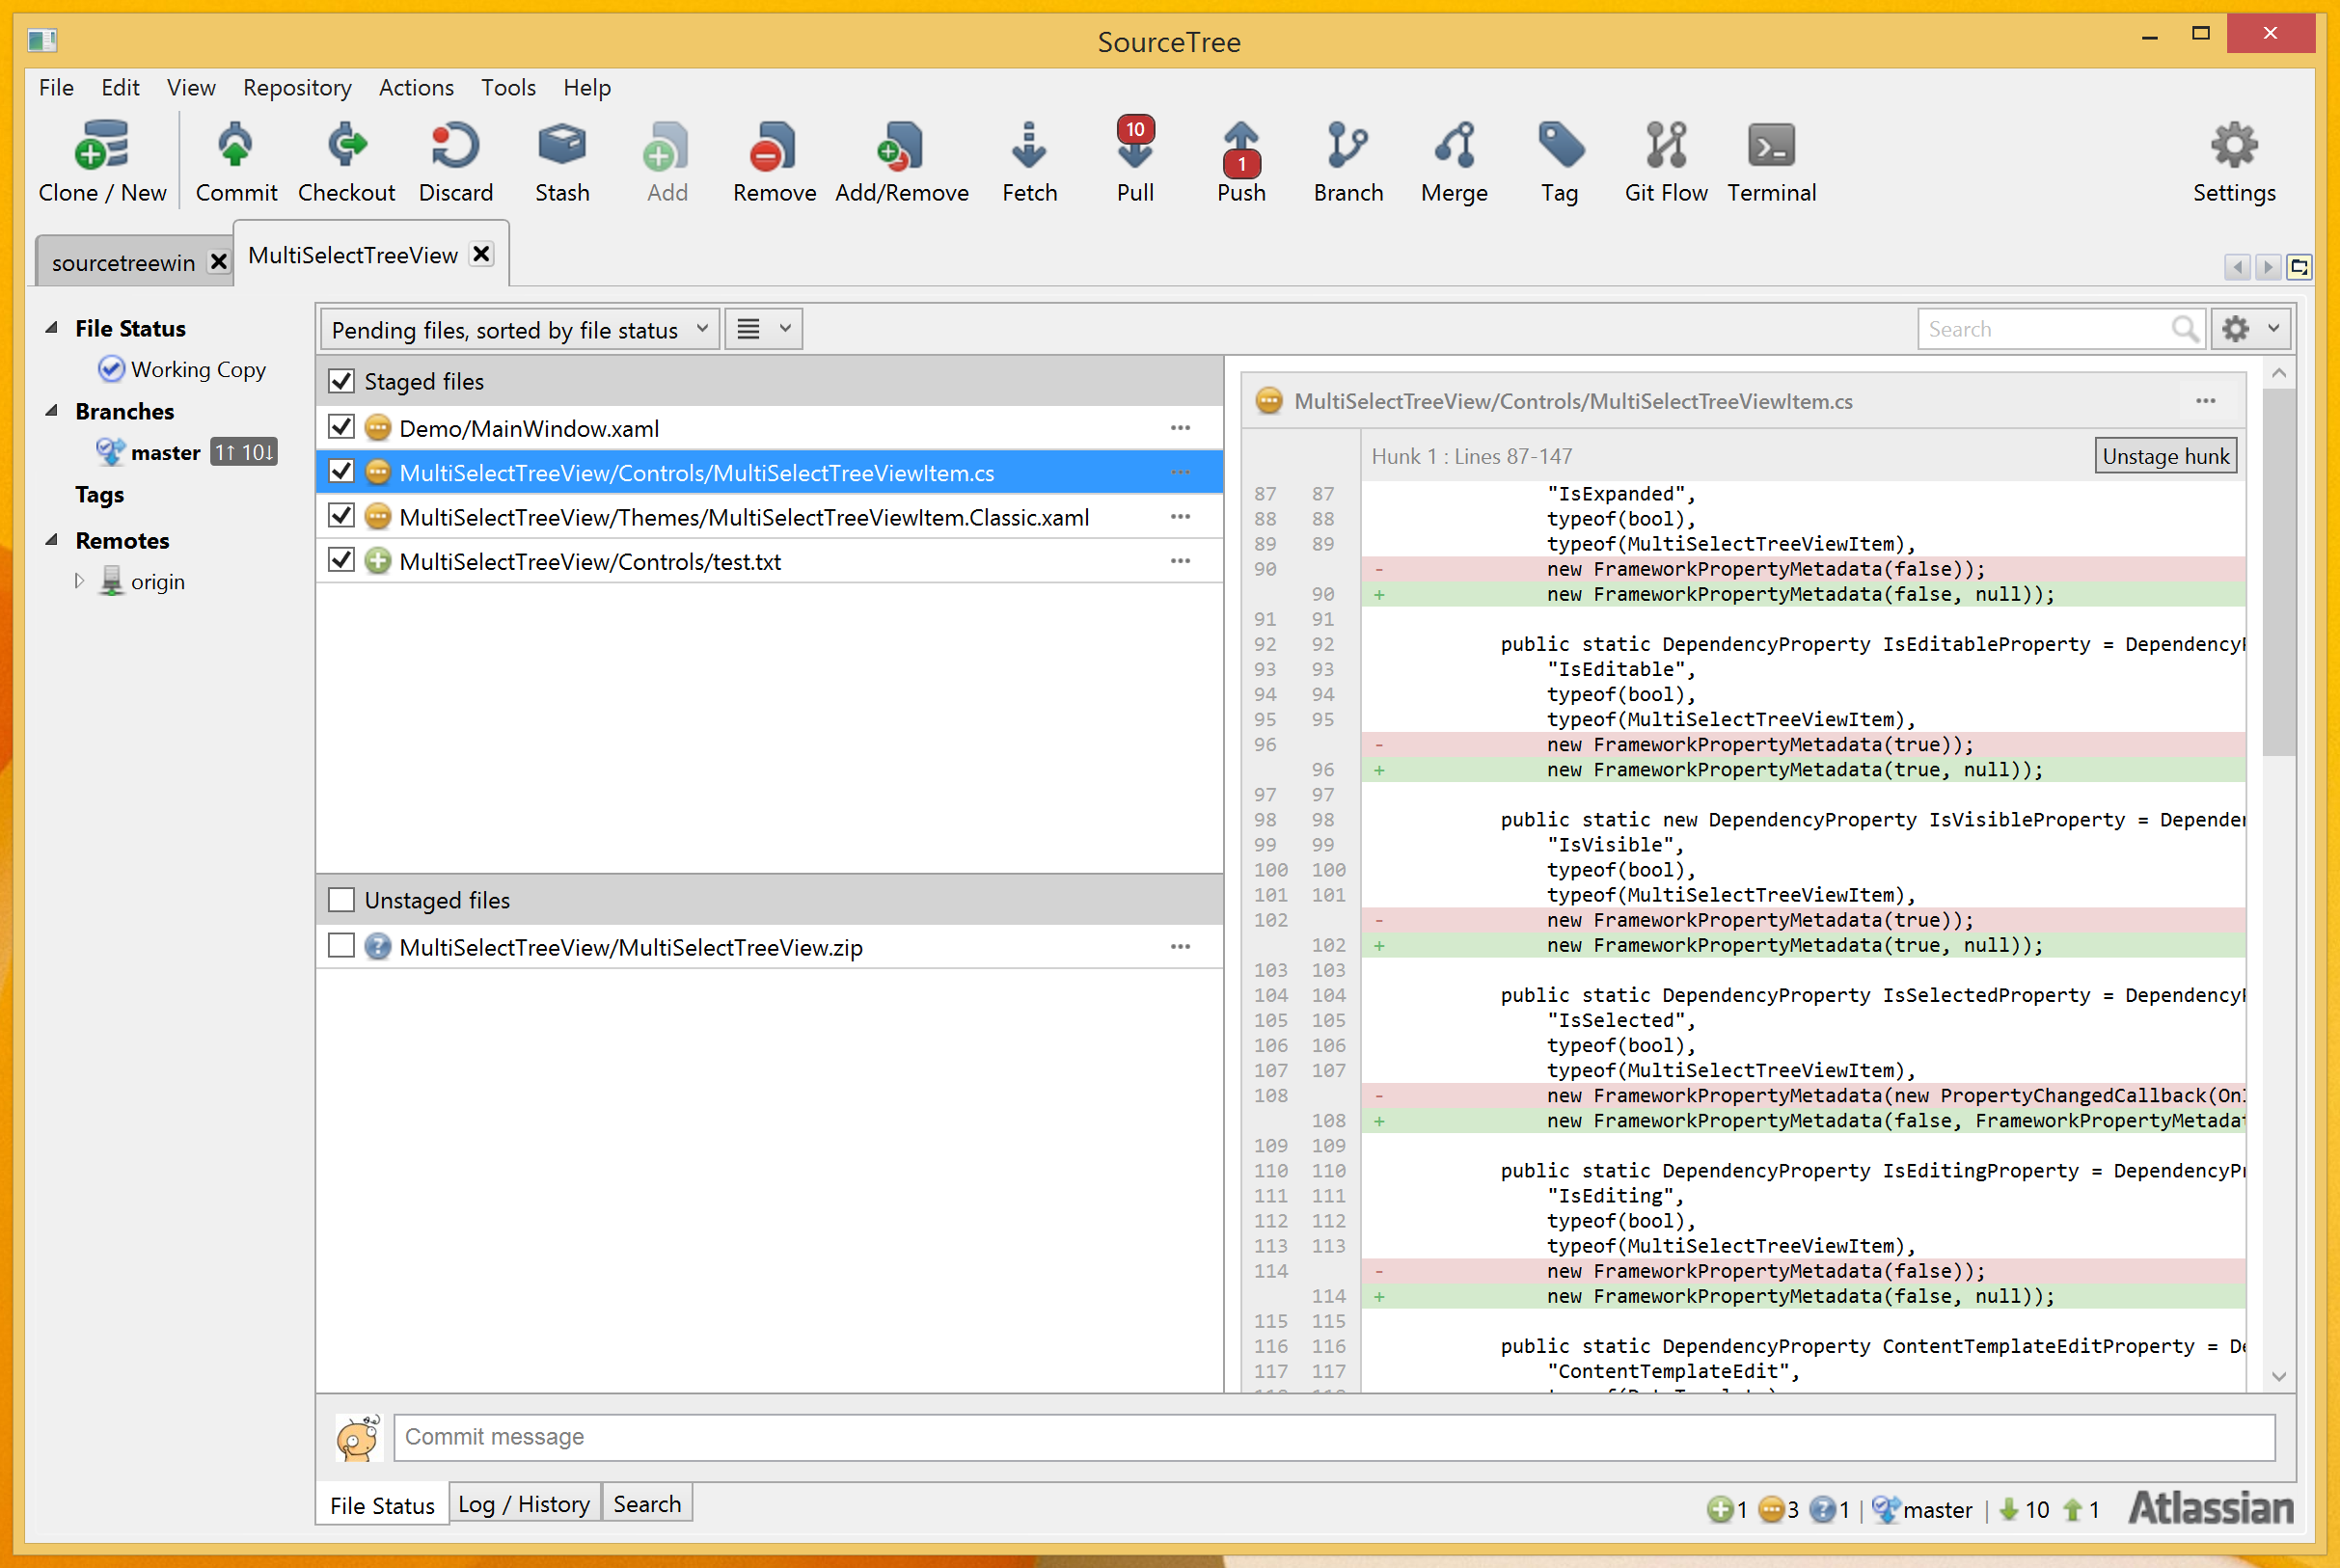2340x1568 pixels.
Task: Open the File menu
Action: [x=58, y=88]
